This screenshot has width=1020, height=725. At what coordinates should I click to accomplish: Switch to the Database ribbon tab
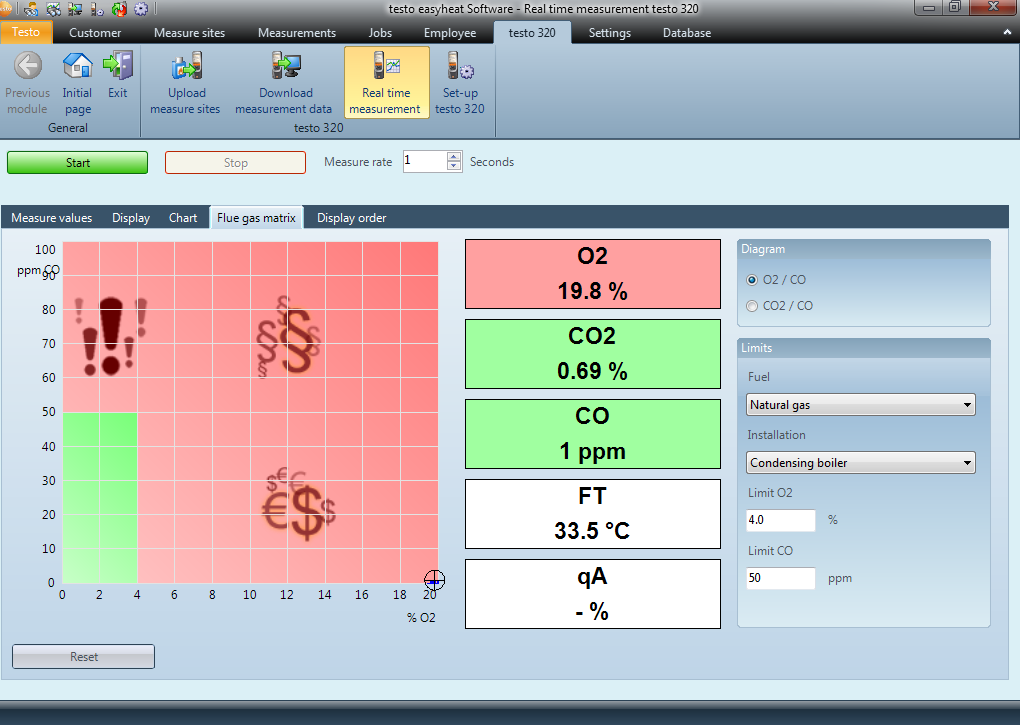pyautogui.click(x=687, y=33)
